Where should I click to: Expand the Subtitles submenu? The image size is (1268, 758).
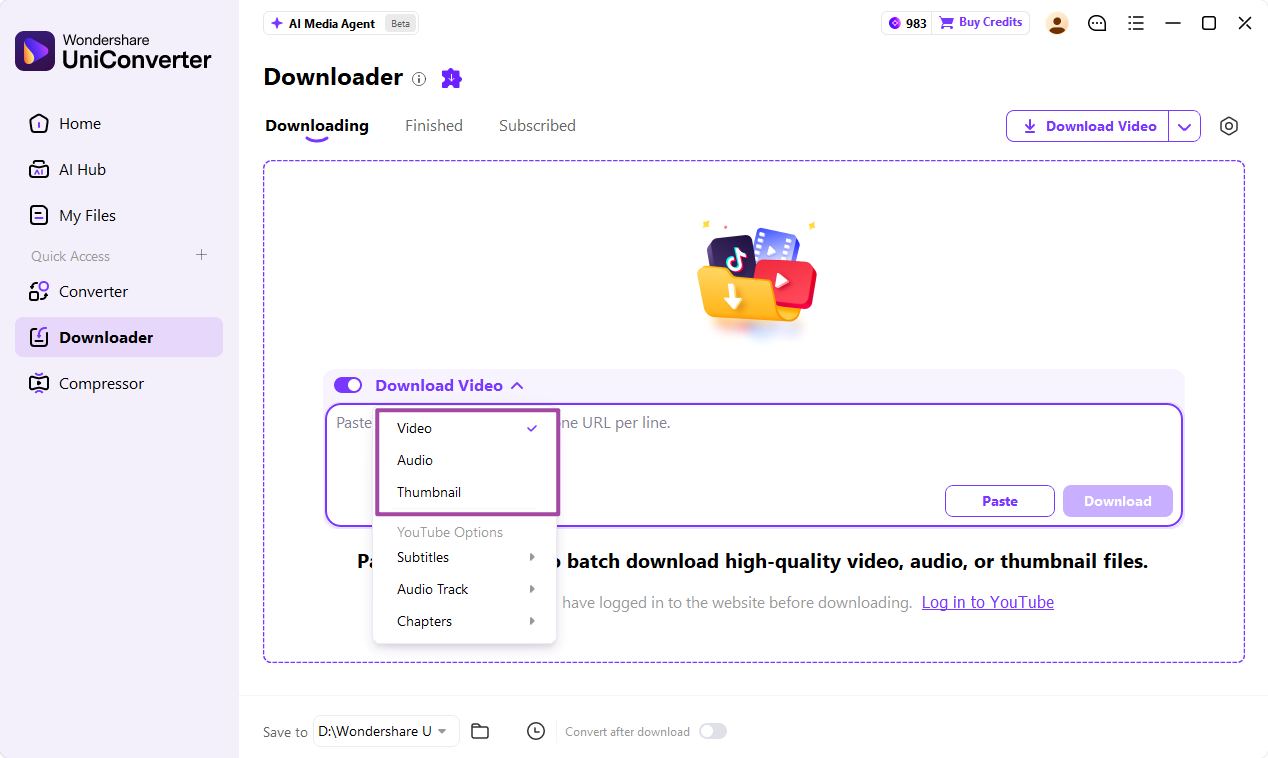[x=464, y=557]
